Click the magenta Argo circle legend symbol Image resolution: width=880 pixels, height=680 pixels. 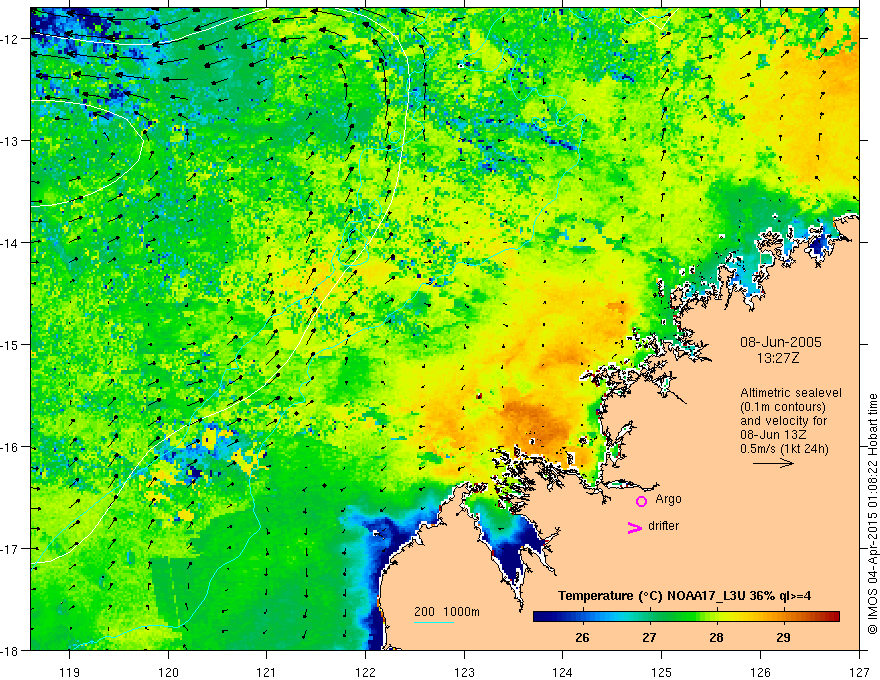(x=641, y=501)
